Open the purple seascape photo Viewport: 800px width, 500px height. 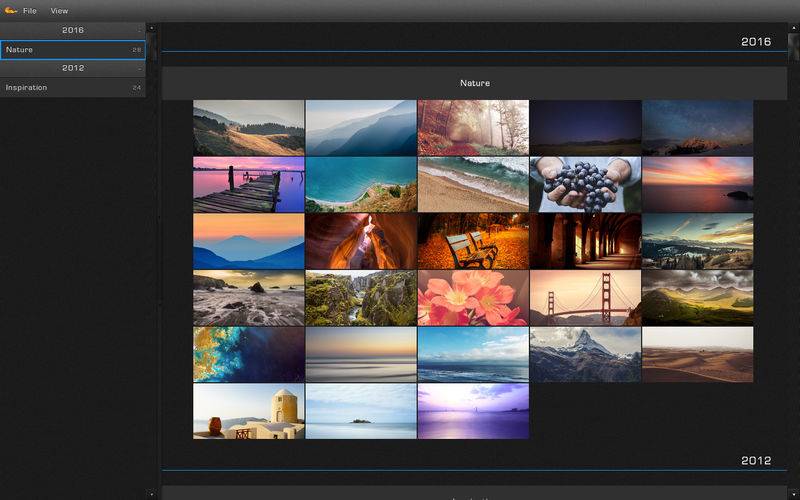tap(473, 411)
